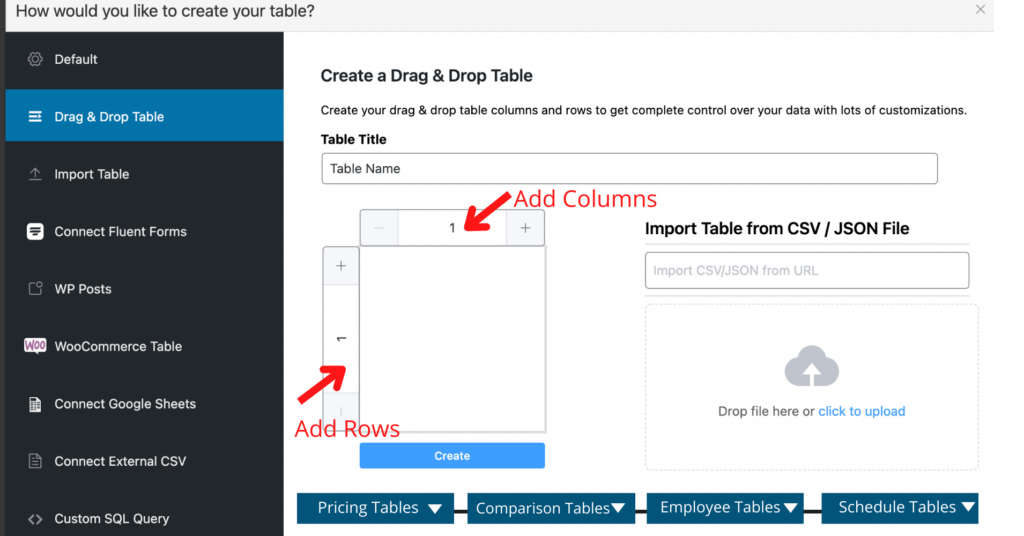Click the 'click to upload' link

click(x=861, y=411)
